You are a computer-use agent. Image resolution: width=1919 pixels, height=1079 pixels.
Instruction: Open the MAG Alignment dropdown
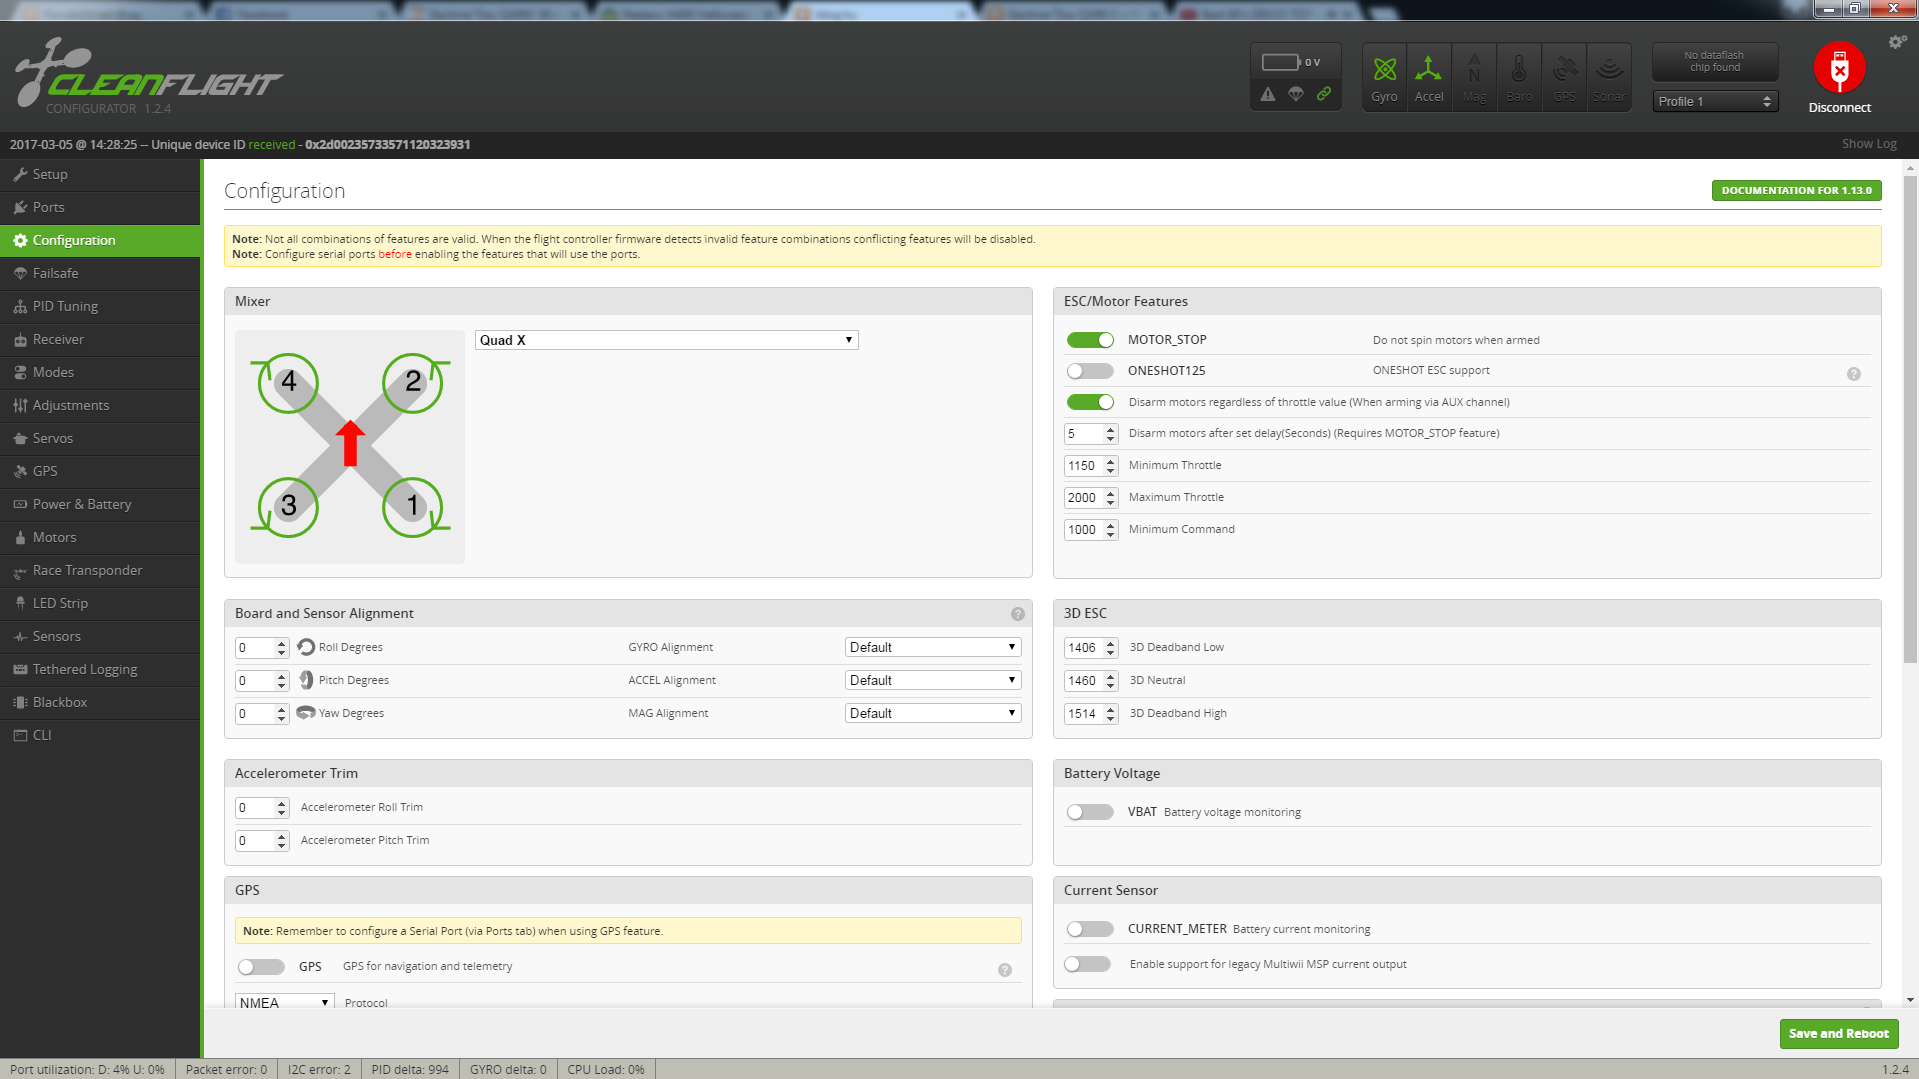click(932, 713)
